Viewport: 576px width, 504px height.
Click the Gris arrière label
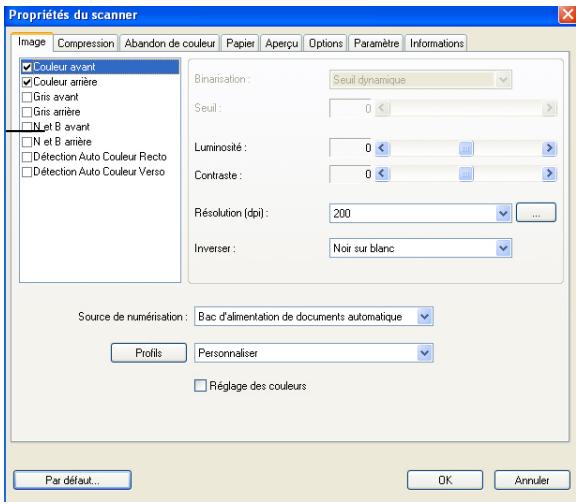(57, 112)
